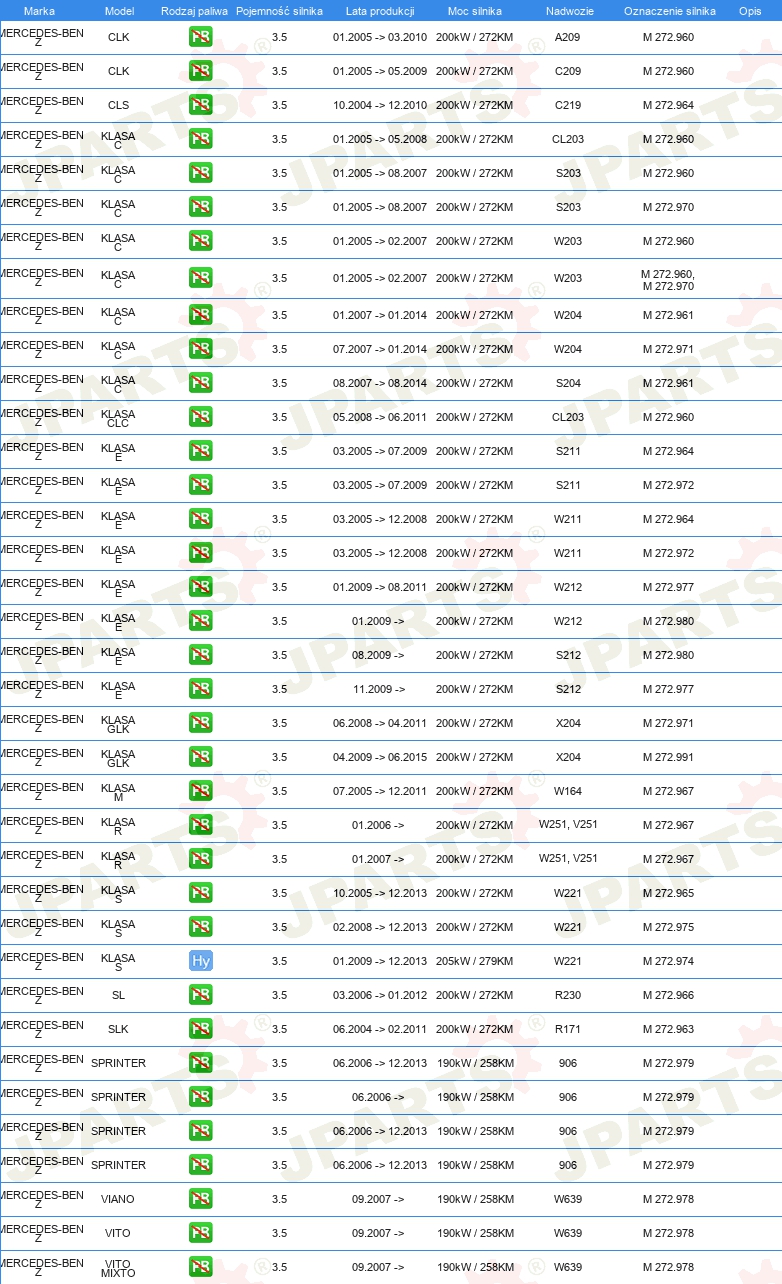Click the fuel icon in the KLASA C CL203 row

point(200,139)
